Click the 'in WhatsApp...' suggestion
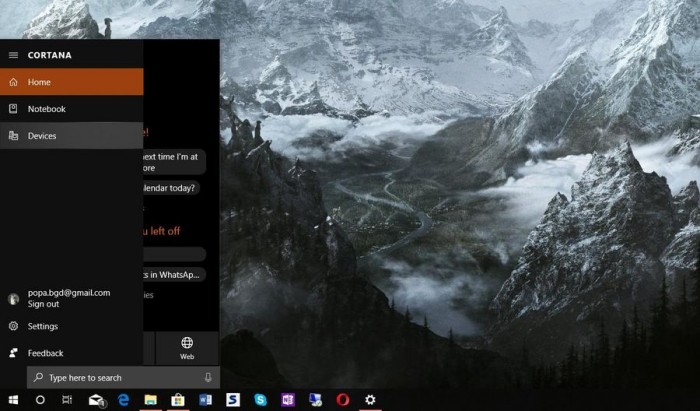 tap(174, 274)
